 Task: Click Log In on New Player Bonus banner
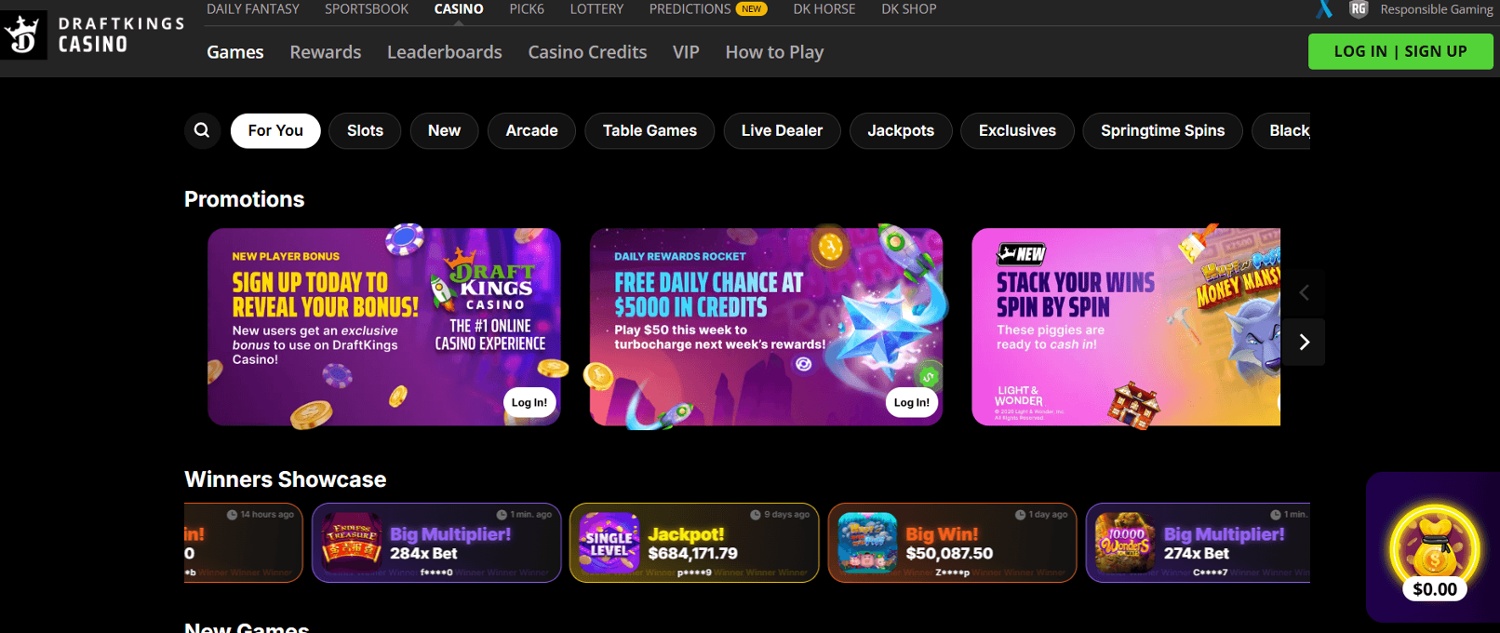[529, 403]
